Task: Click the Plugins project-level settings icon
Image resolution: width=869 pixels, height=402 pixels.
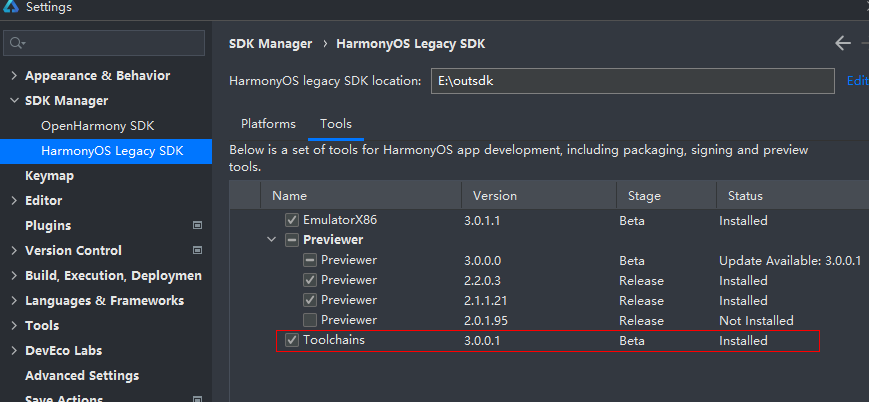Action: 197,226
